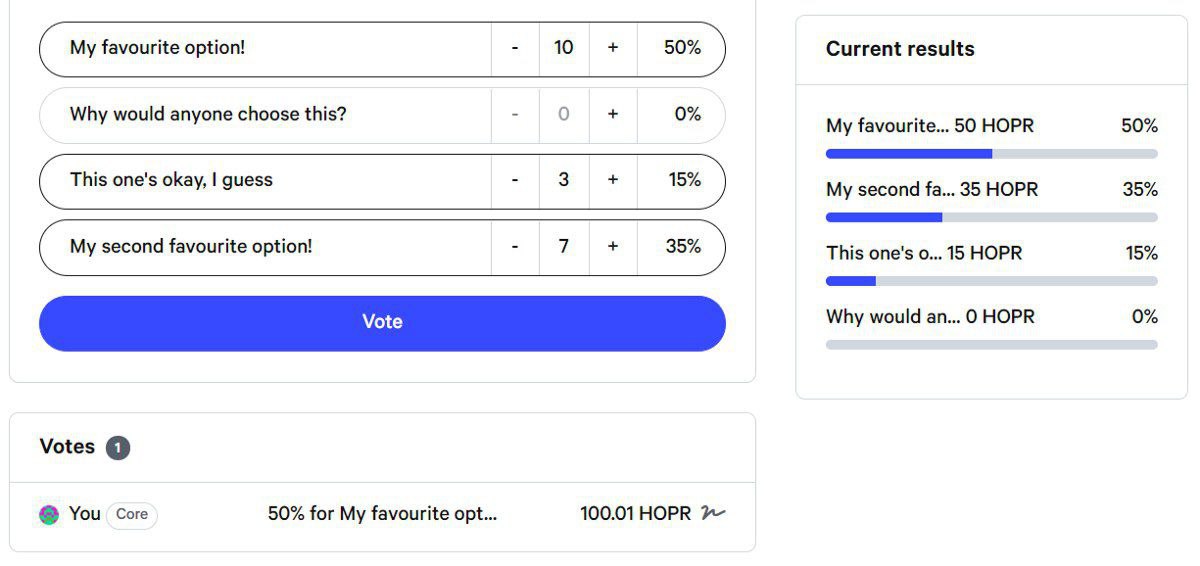Image resolution: width=1200 pixels, height=566 pixels.
Task: Decrease votes for My favourite option
Action: 515,48
